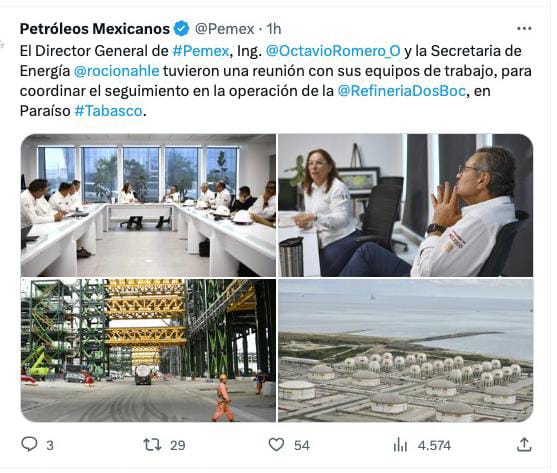Open the three-dot more options menu
557x473 pixels.
[524, 28]
